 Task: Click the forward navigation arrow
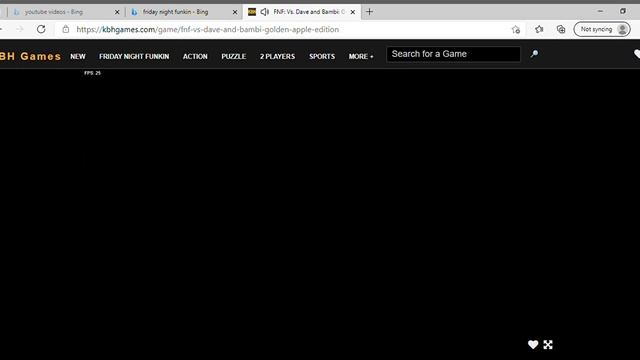(x=20, y=29)
